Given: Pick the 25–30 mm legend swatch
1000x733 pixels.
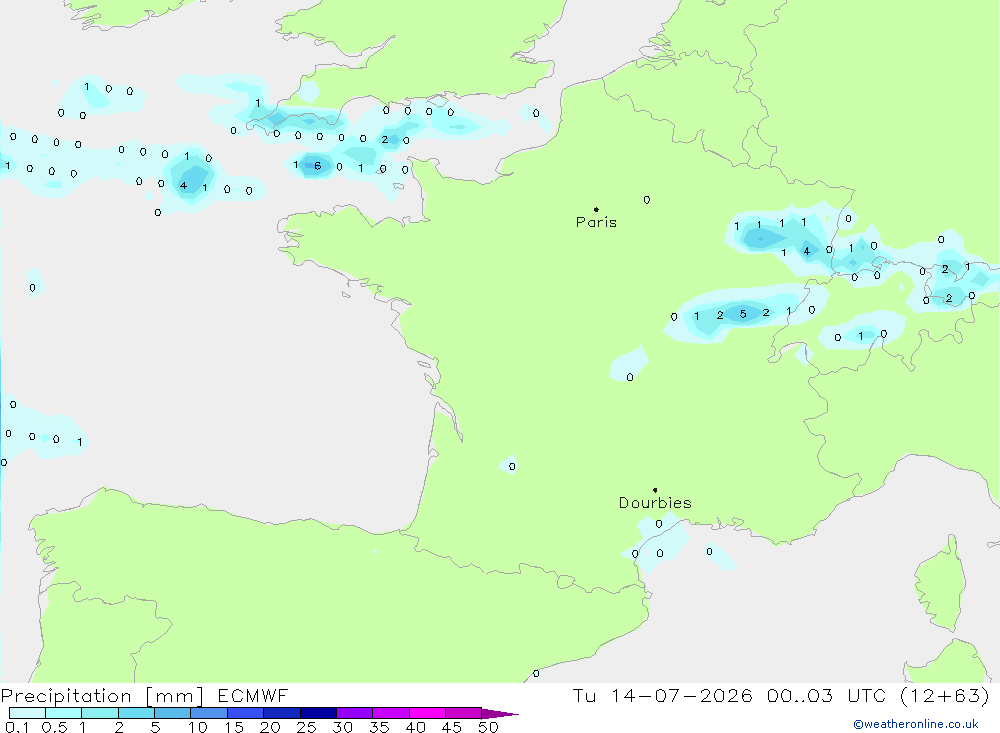Looking at the screenshot, I should 318,713.
